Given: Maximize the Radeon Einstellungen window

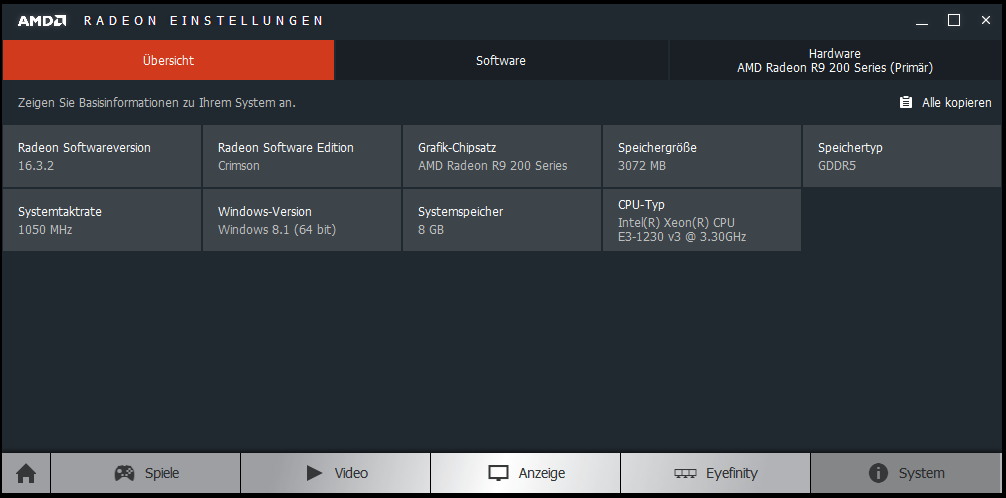Looking at the screenshot, I should 954,21.
